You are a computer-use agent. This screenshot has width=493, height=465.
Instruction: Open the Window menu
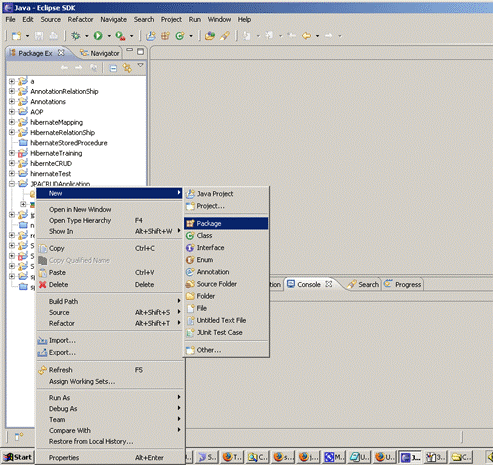219,20
